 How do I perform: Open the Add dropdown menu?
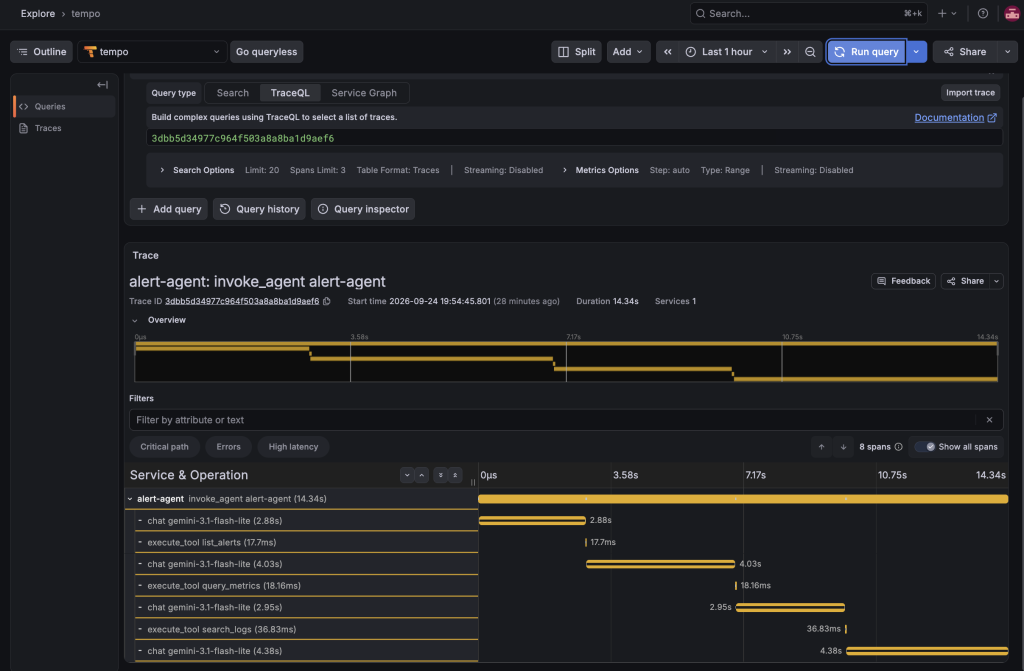coord(628,52)
